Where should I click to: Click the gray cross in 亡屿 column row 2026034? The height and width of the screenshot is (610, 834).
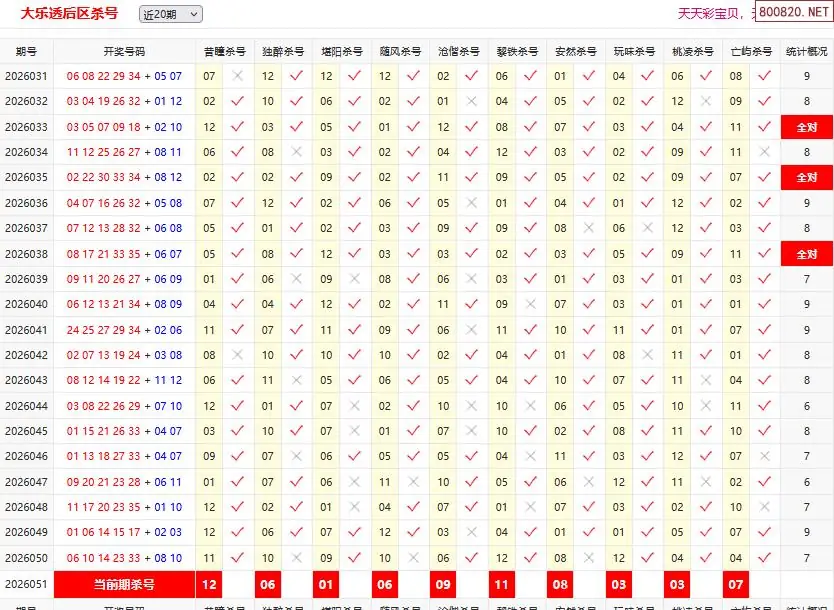click(764, 152)
